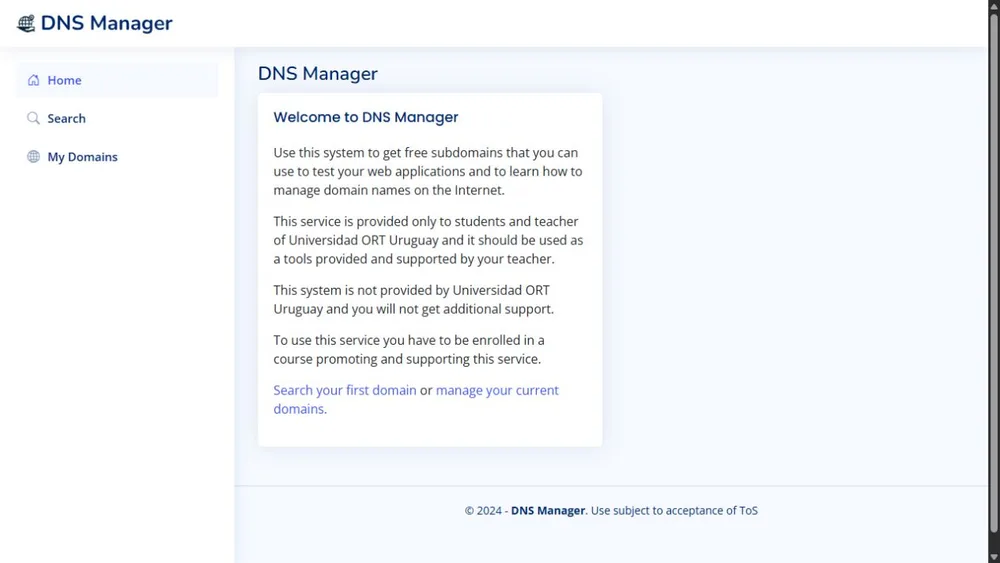1000x563 pixels.
Task: Click the 'Welcome to DNS Manager' card heading
Action: coord(366,117)
